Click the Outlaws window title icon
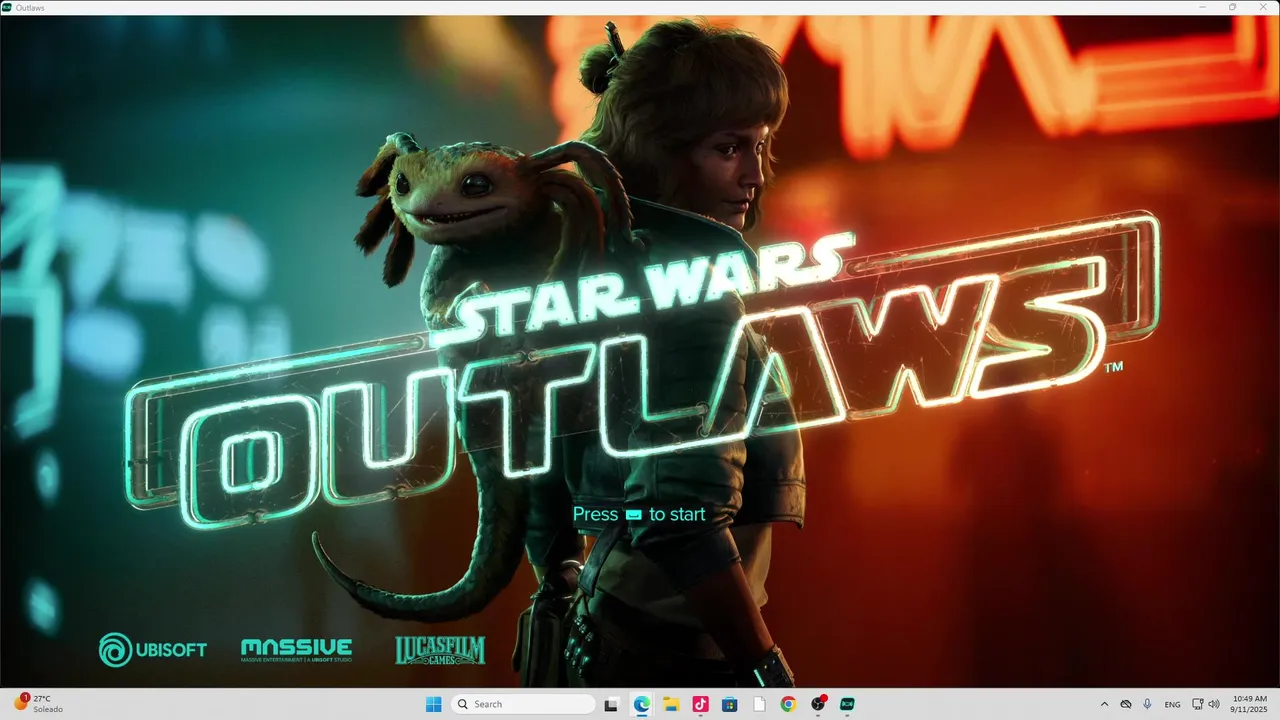 [7, 7]
